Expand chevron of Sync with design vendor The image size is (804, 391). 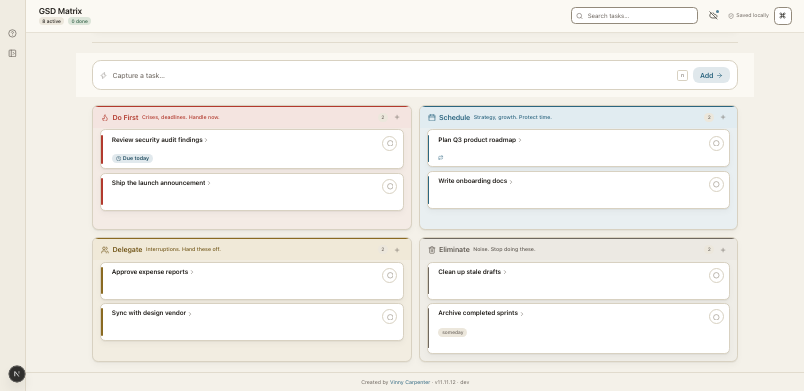190,314
